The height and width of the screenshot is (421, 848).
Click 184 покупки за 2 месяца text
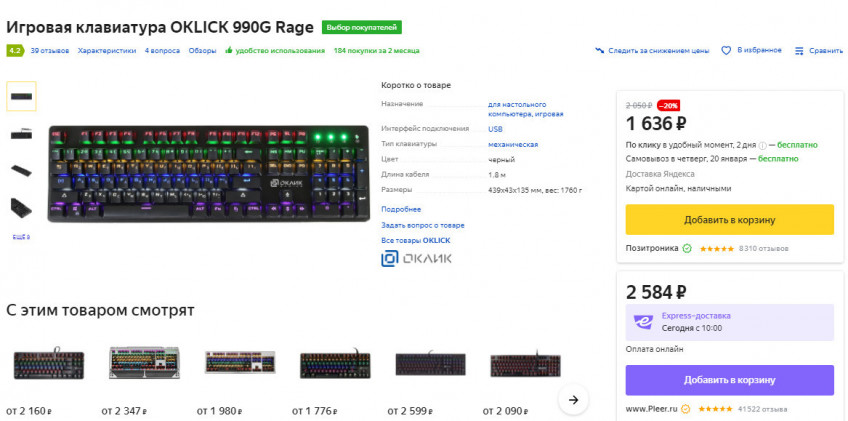tap(376, 51)
